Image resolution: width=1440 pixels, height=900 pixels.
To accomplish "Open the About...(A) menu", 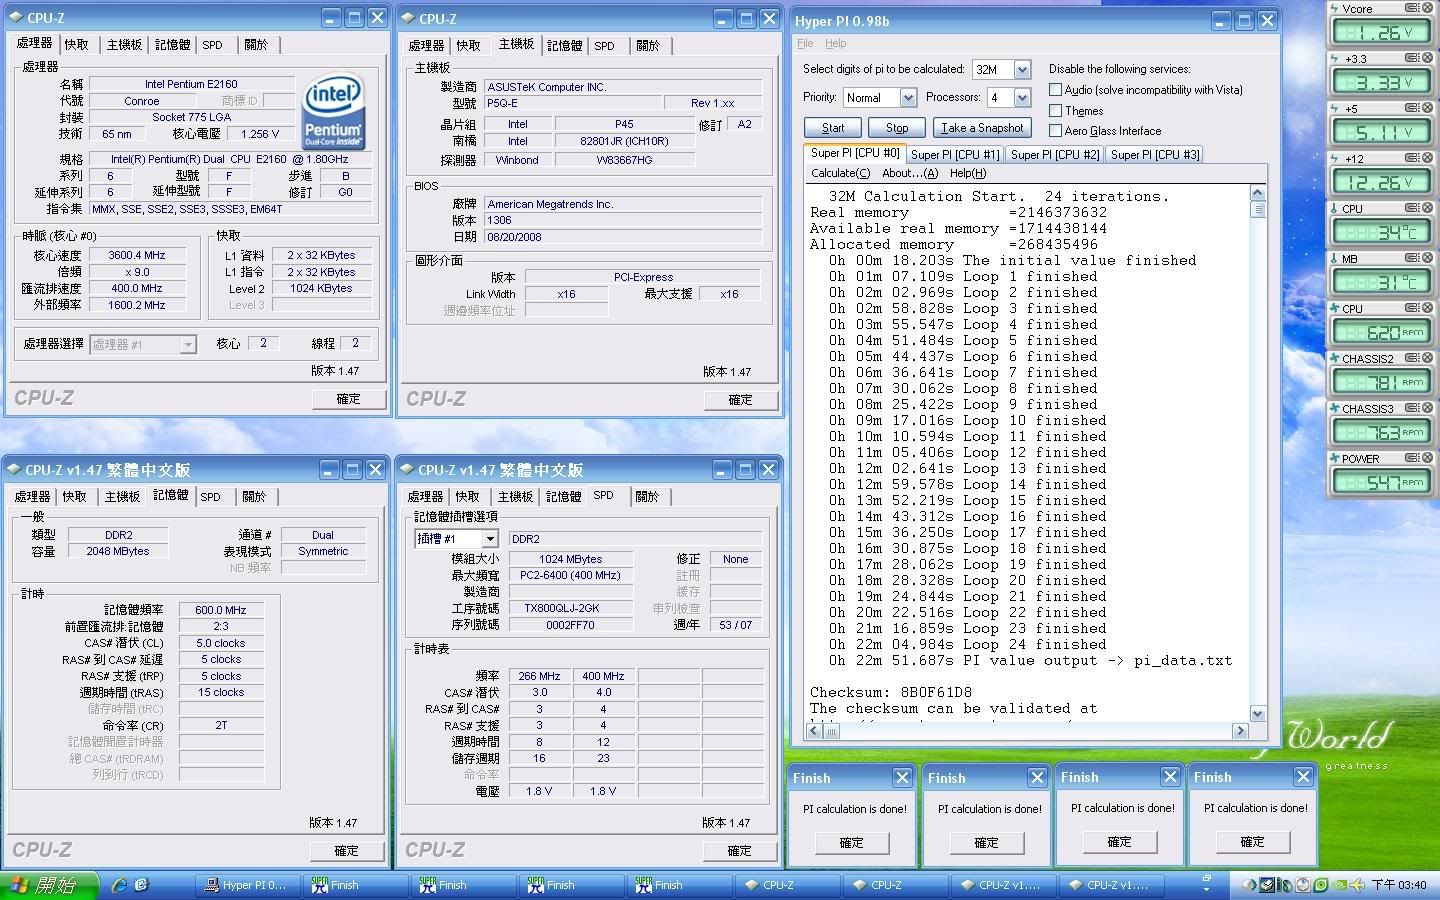I will point(910,173).
